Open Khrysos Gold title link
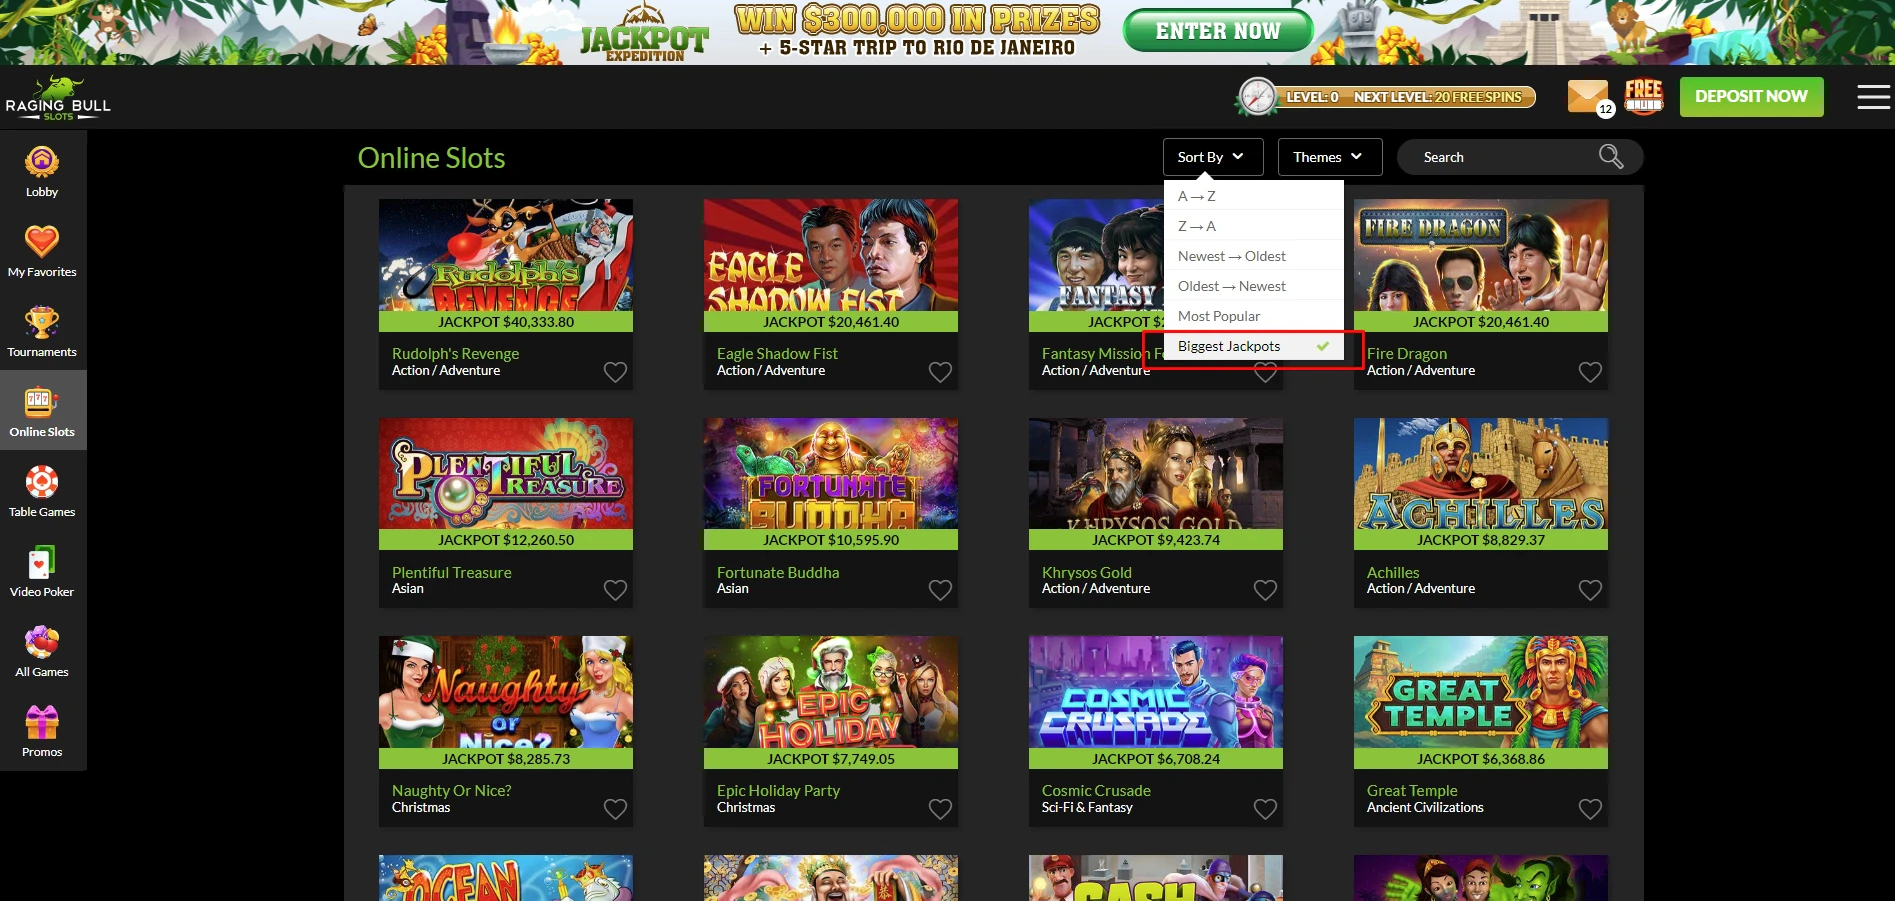Image resolution: width=1895 pixels, height=901 pixels. pos(1087,572)
